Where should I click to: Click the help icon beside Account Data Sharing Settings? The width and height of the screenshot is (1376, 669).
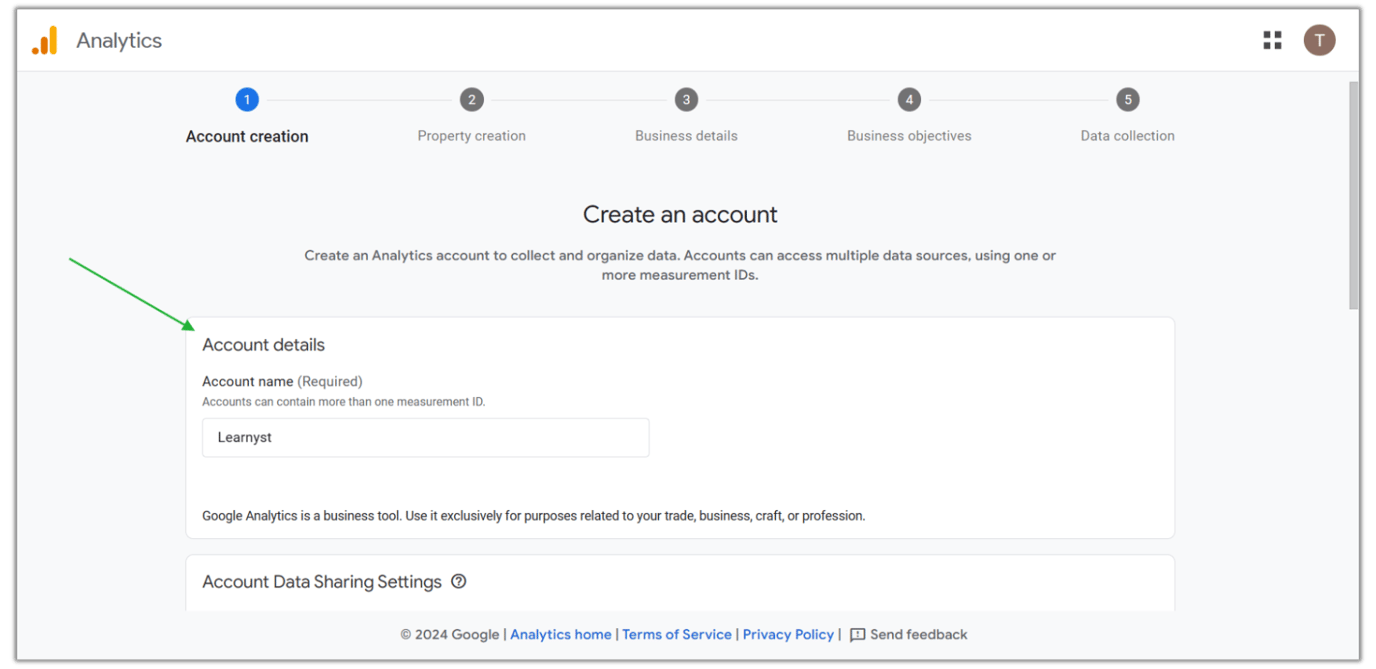tap(459, 581)
